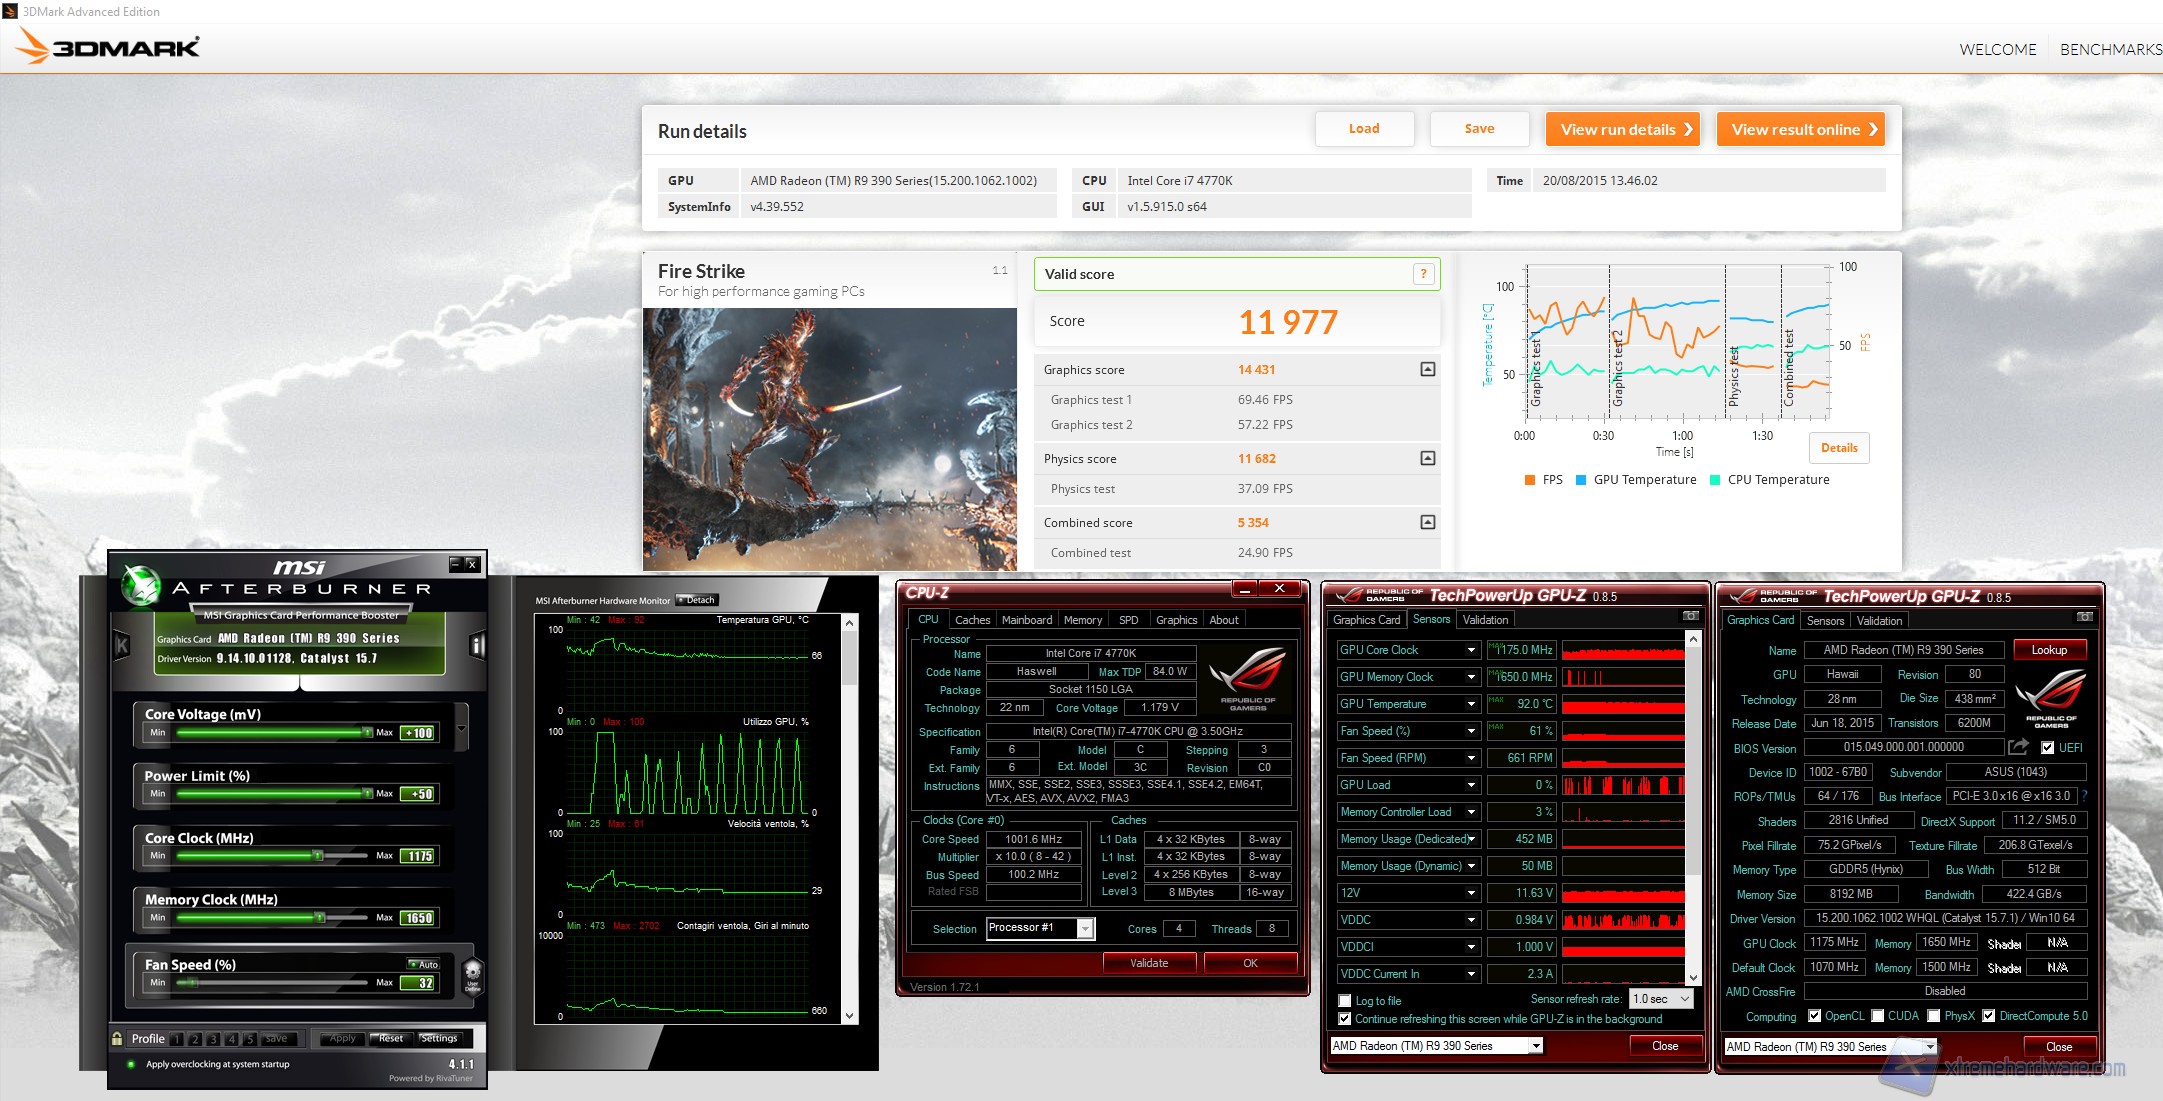This screenshot has height=1101, width=2163.
Task: Enable Log to file in GPU-Z Sensors
Action: (1344, 1000)
